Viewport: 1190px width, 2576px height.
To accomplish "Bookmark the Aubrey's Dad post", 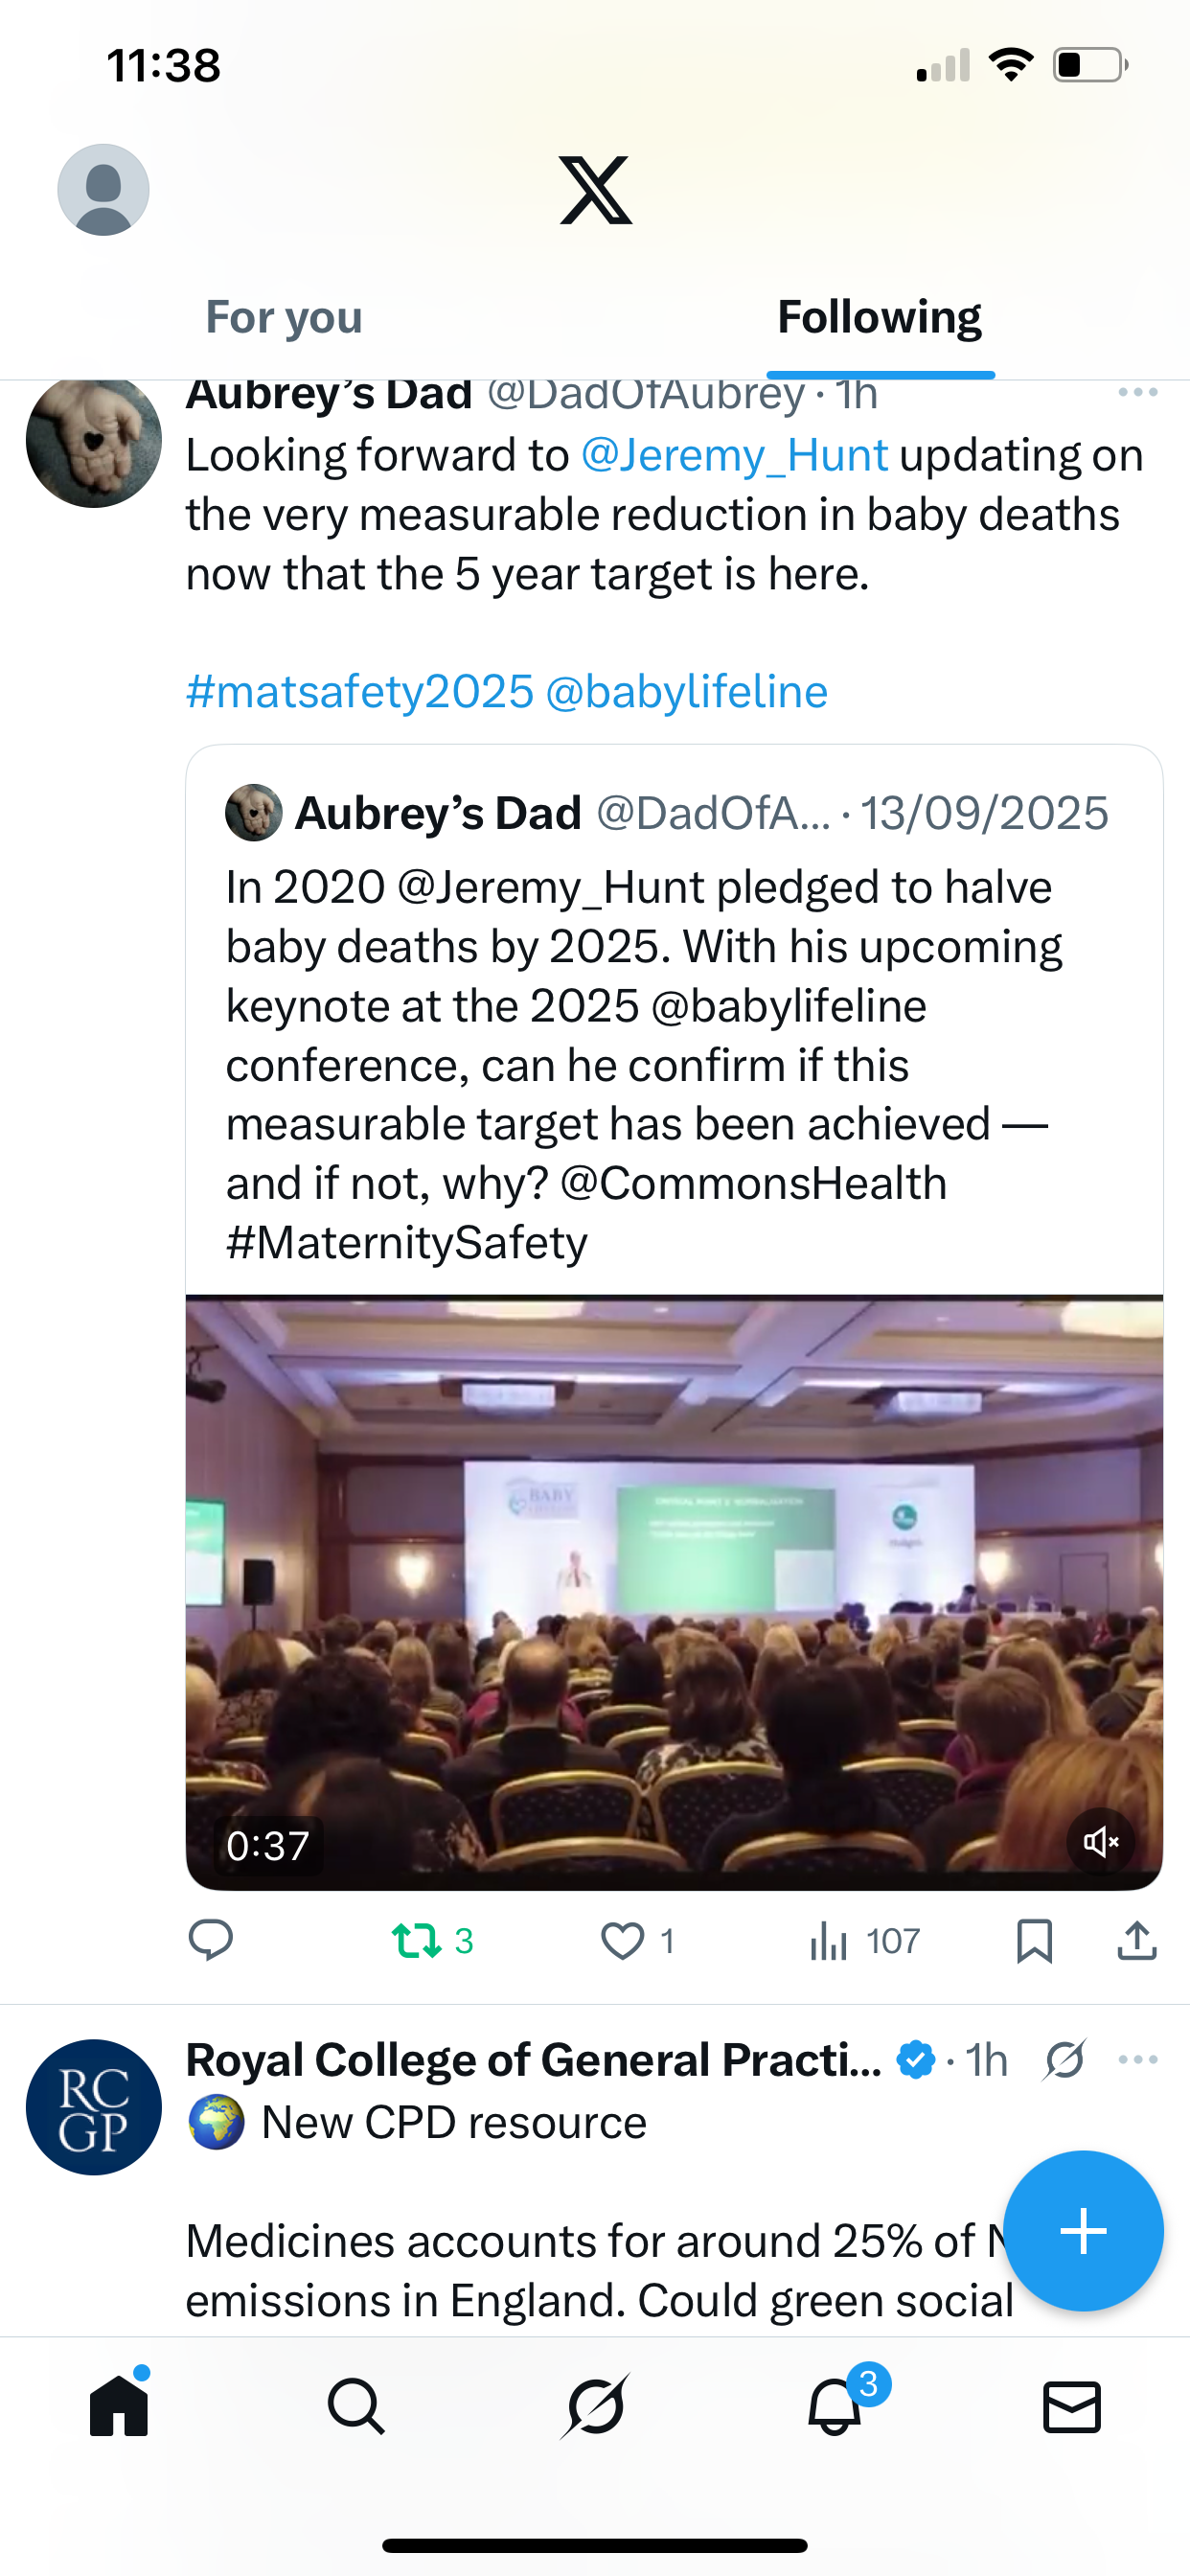I will click(1034, 1940).
